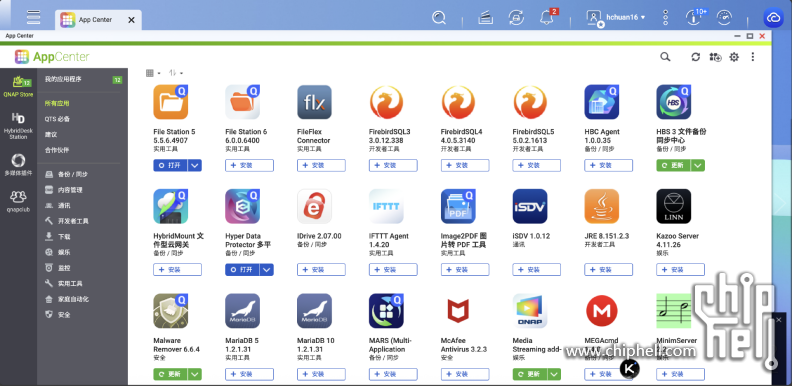
Task: Click the manual install icon in App Center
Action: pos(715,57)
